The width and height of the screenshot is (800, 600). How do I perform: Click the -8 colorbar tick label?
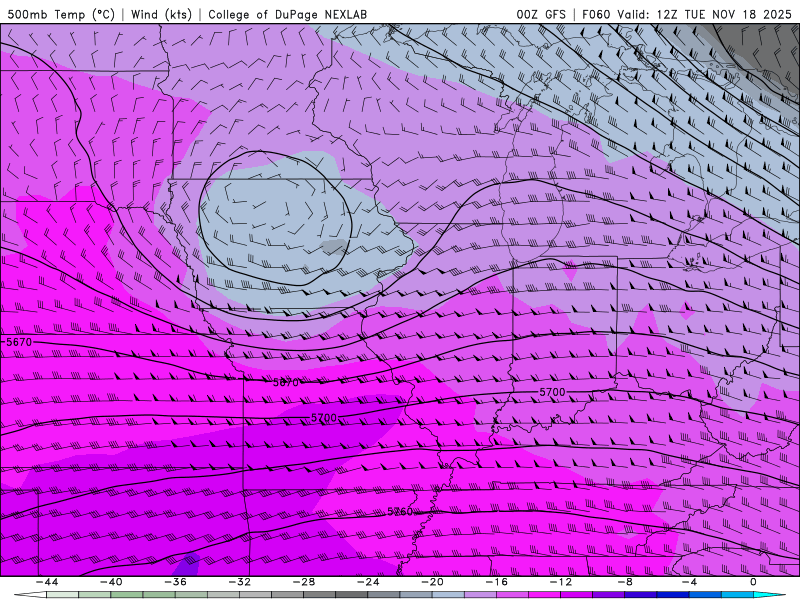click(x=625, y=582)
